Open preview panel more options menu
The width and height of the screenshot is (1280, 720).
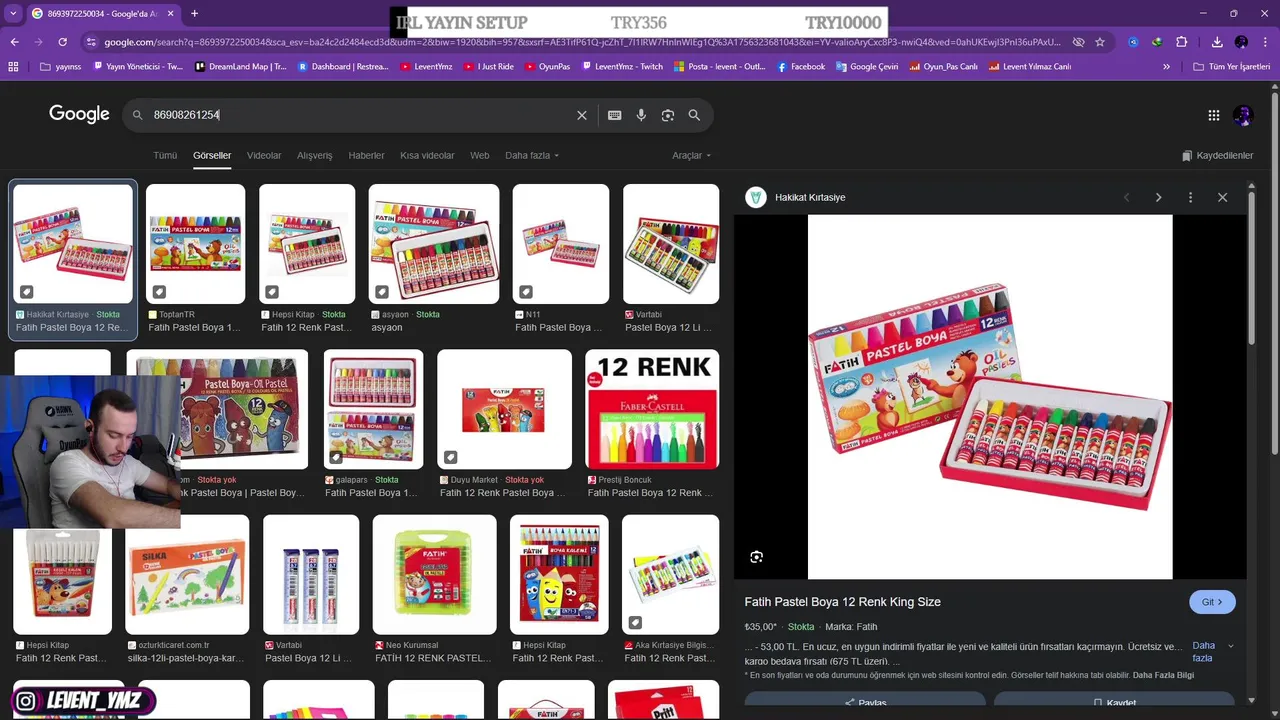point(1190,197)
